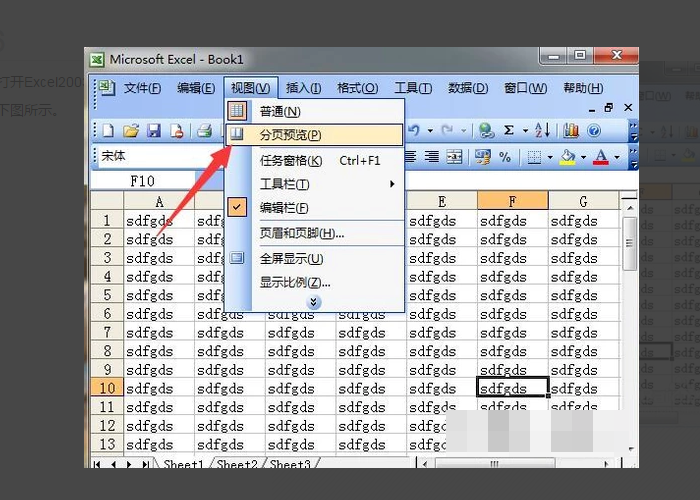The image size is (700, 500).
Task: Click the Sort Ascending A-Z icon
Action: tap(542, 130)
